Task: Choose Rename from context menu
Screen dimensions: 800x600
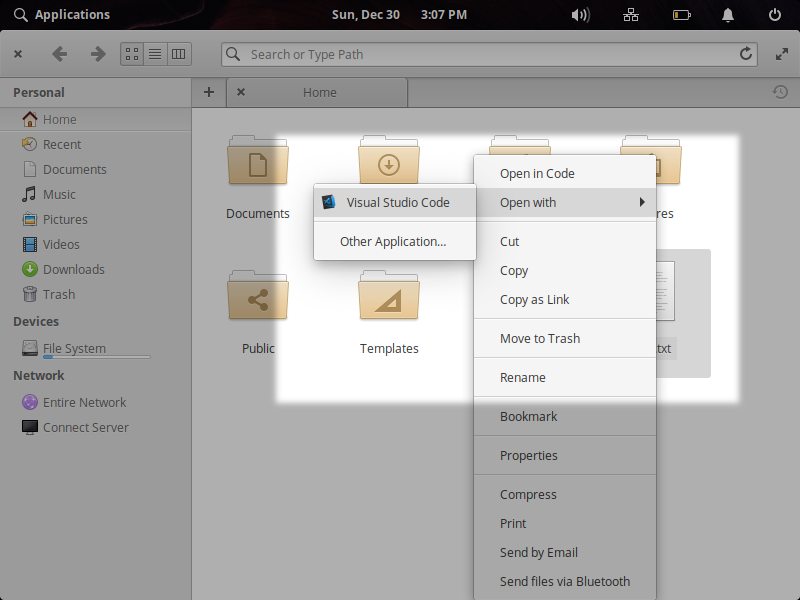Action: [565, 378]
